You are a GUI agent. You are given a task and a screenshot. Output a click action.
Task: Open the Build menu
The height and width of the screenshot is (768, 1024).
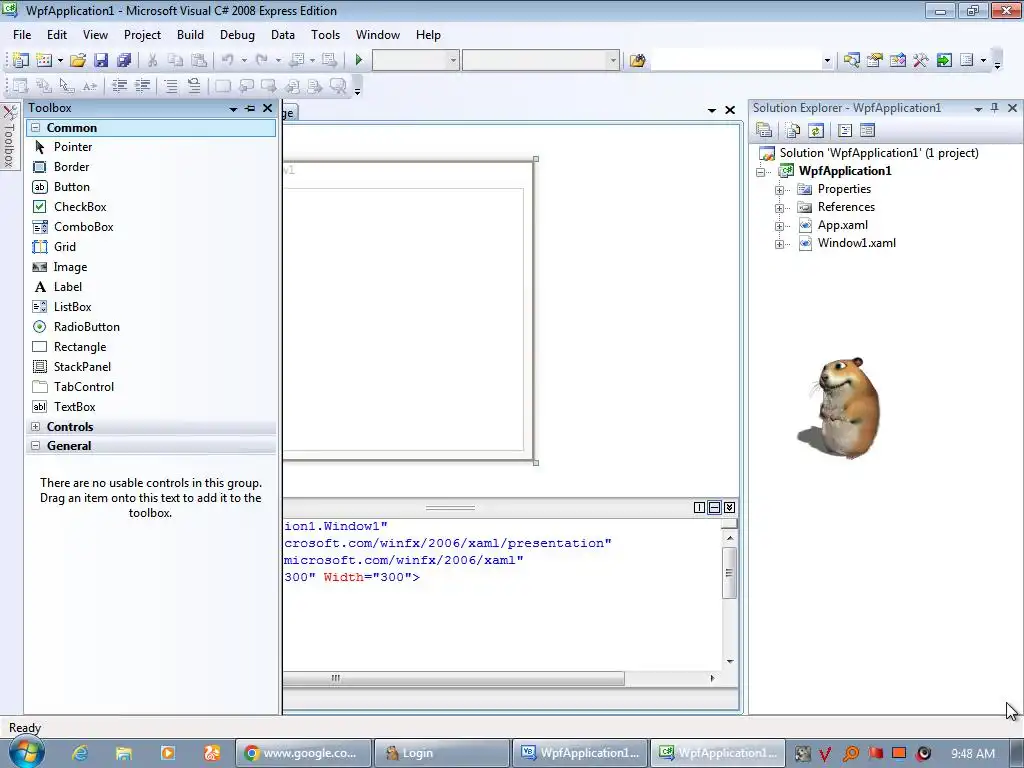point(190,35)
